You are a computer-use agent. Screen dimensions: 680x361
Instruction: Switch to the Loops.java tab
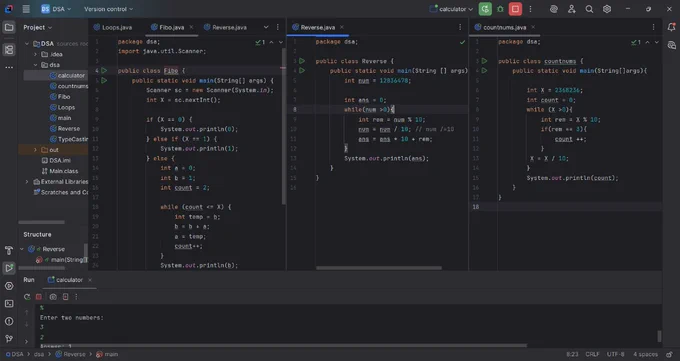click(x=113, y=27)
